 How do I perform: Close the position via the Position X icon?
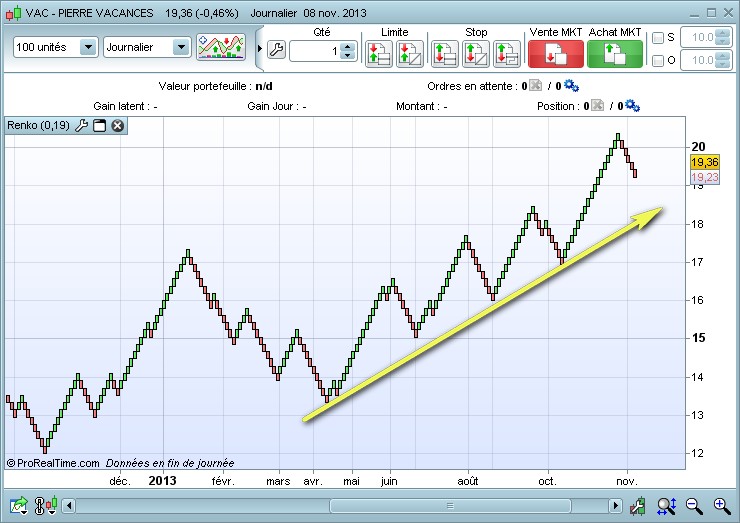597,105
